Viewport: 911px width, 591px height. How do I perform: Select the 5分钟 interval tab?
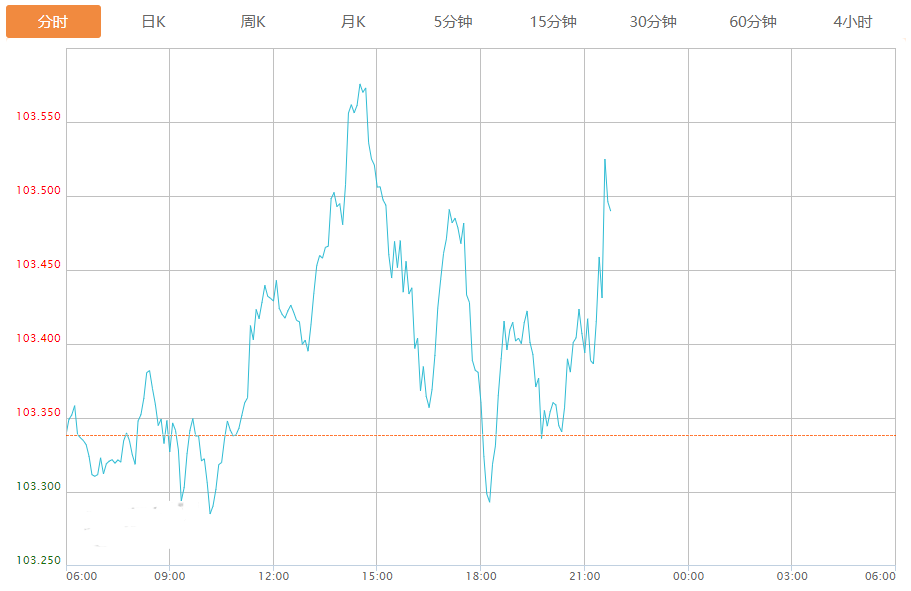point(453,22)
